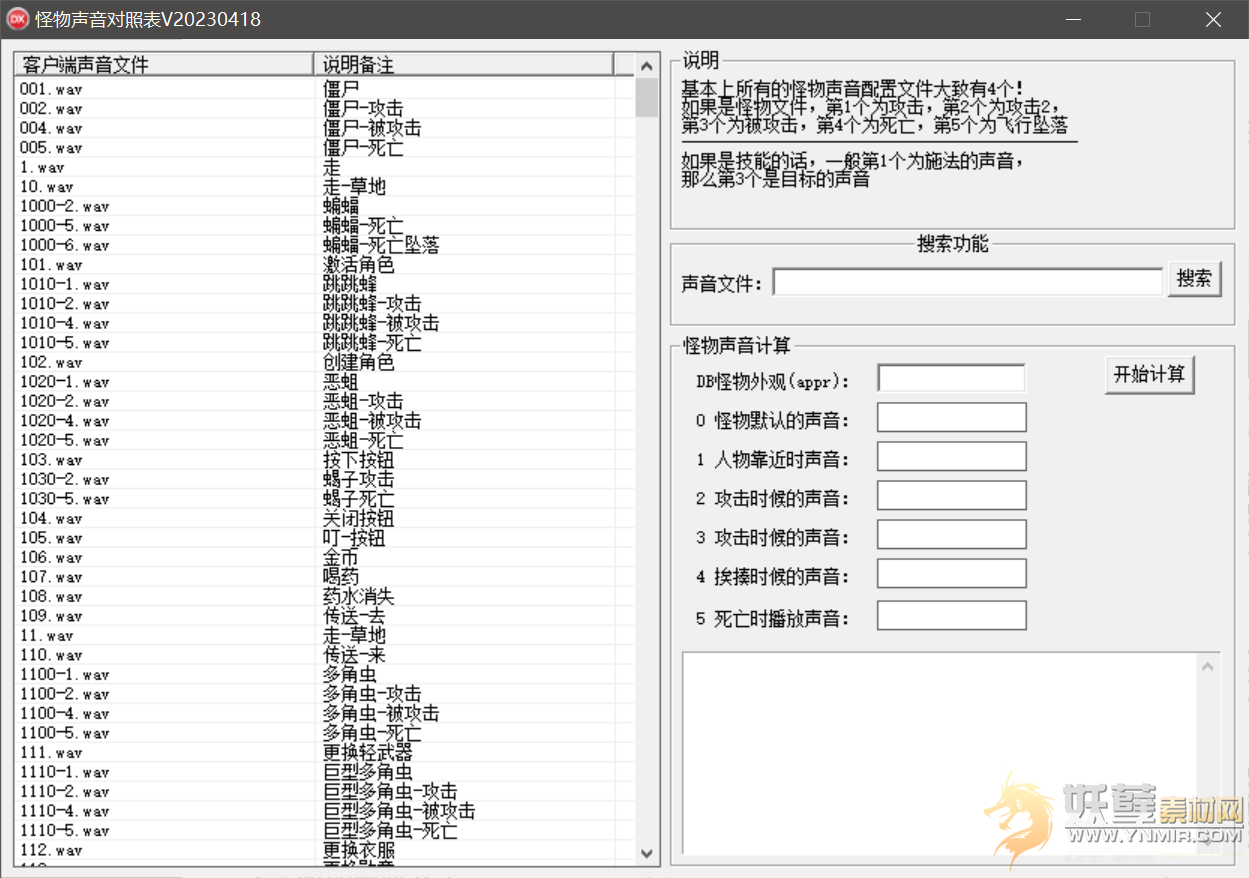Click the 2 攻击时候的声音 field

[x=952, y=495]
